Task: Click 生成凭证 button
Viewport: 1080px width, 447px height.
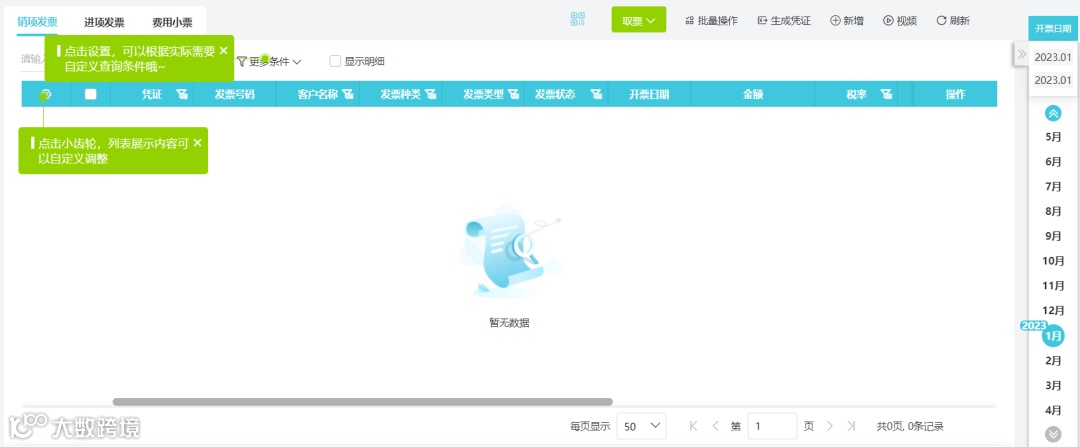Action: pos(784,21)
